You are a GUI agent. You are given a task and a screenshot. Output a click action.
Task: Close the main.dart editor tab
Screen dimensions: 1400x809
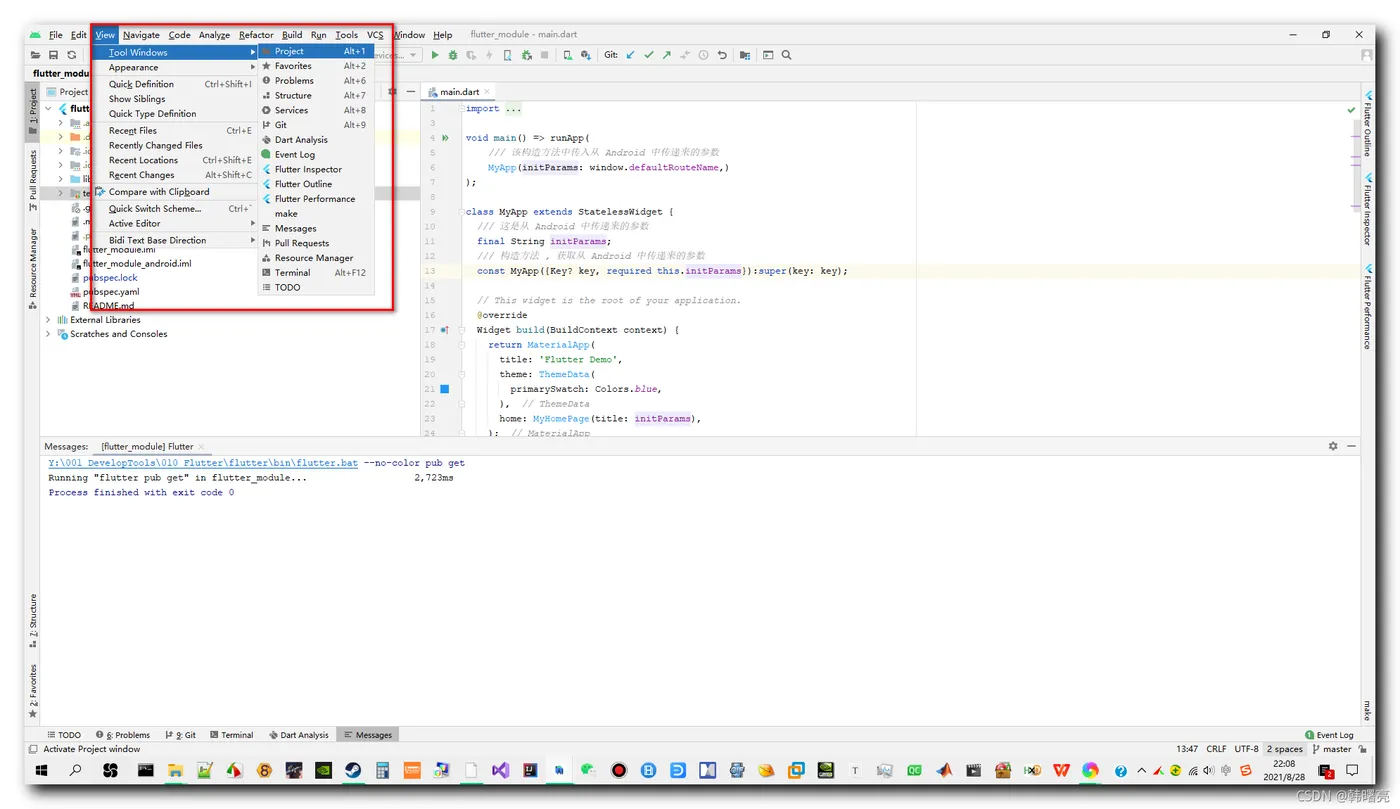[x=488, y=92]
